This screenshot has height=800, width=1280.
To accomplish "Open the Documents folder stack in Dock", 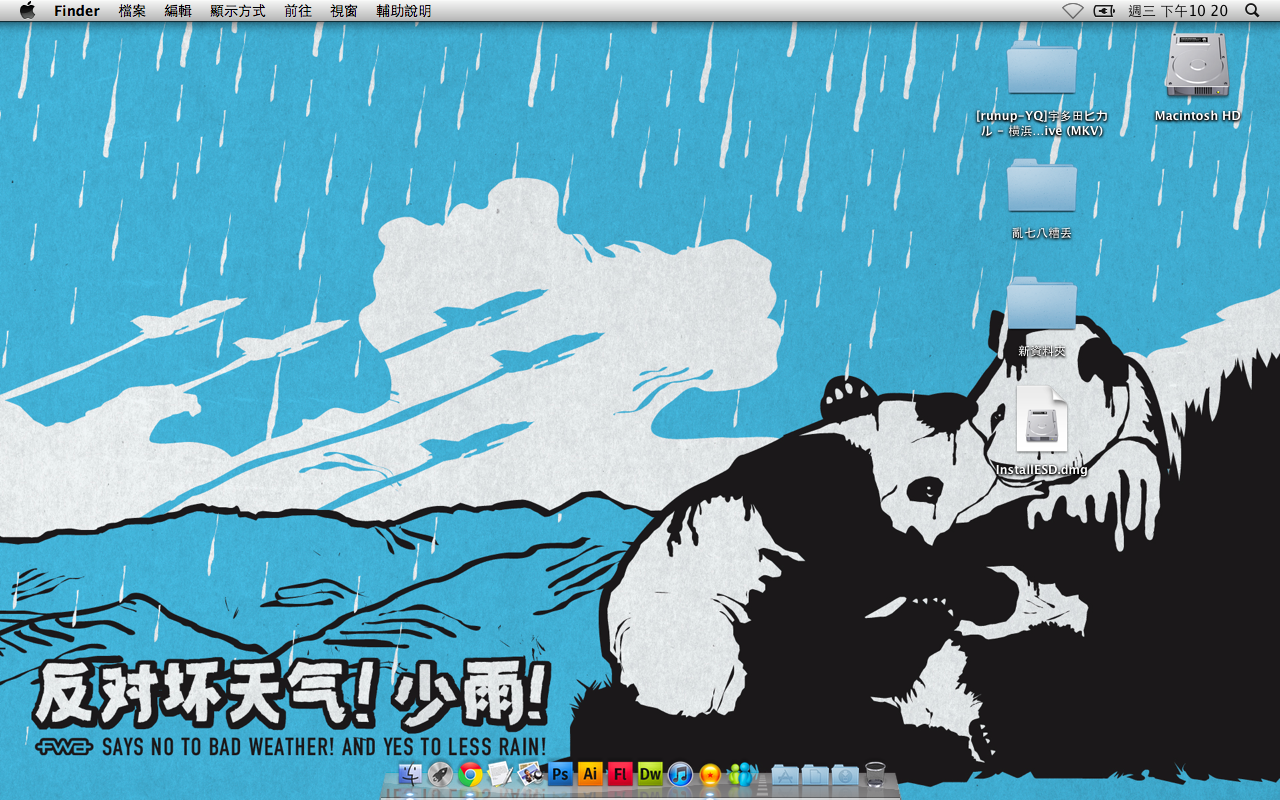I will coord(815,775).
